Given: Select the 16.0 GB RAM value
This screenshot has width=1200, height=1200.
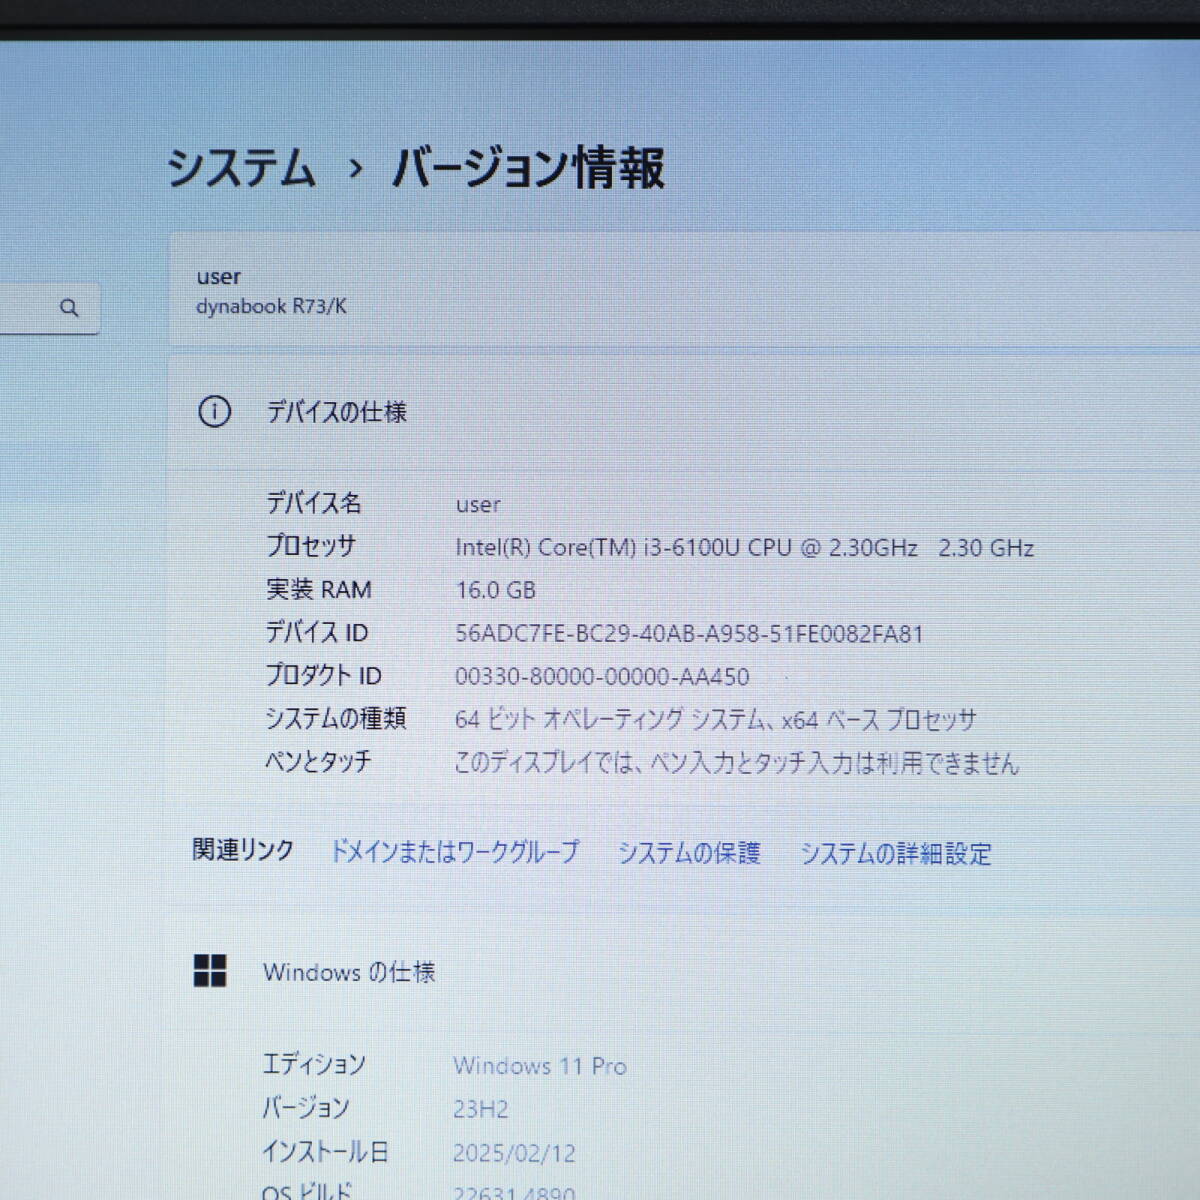Looking at the screenshot, I should 496,590.
